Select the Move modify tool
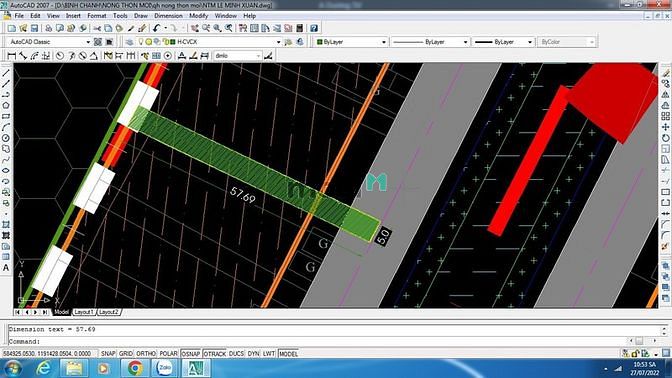 665,127
